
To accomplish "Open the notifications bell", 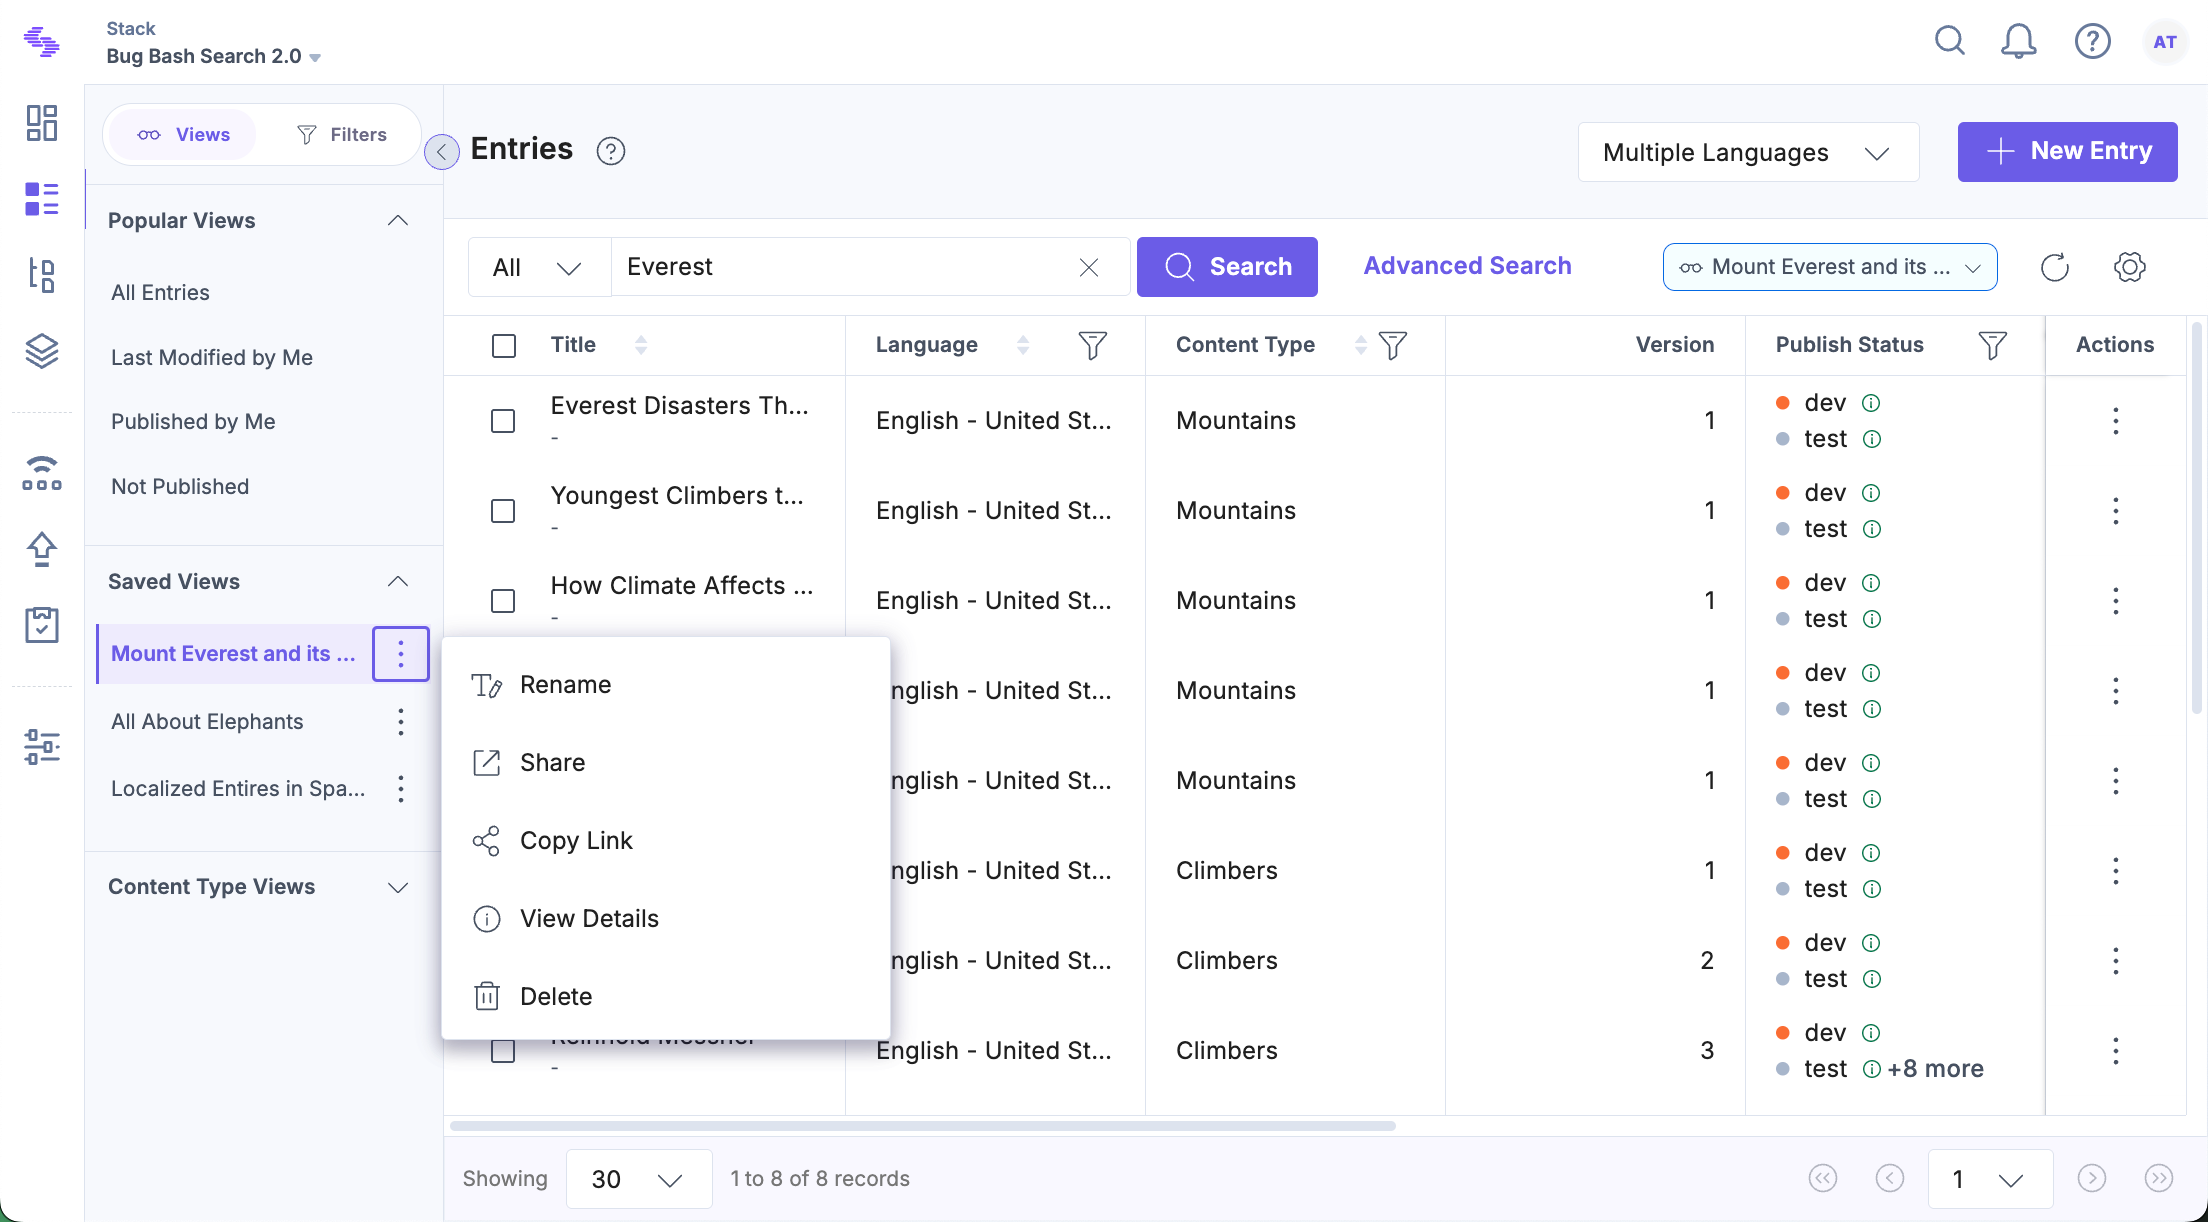I will click(2019, 41).
